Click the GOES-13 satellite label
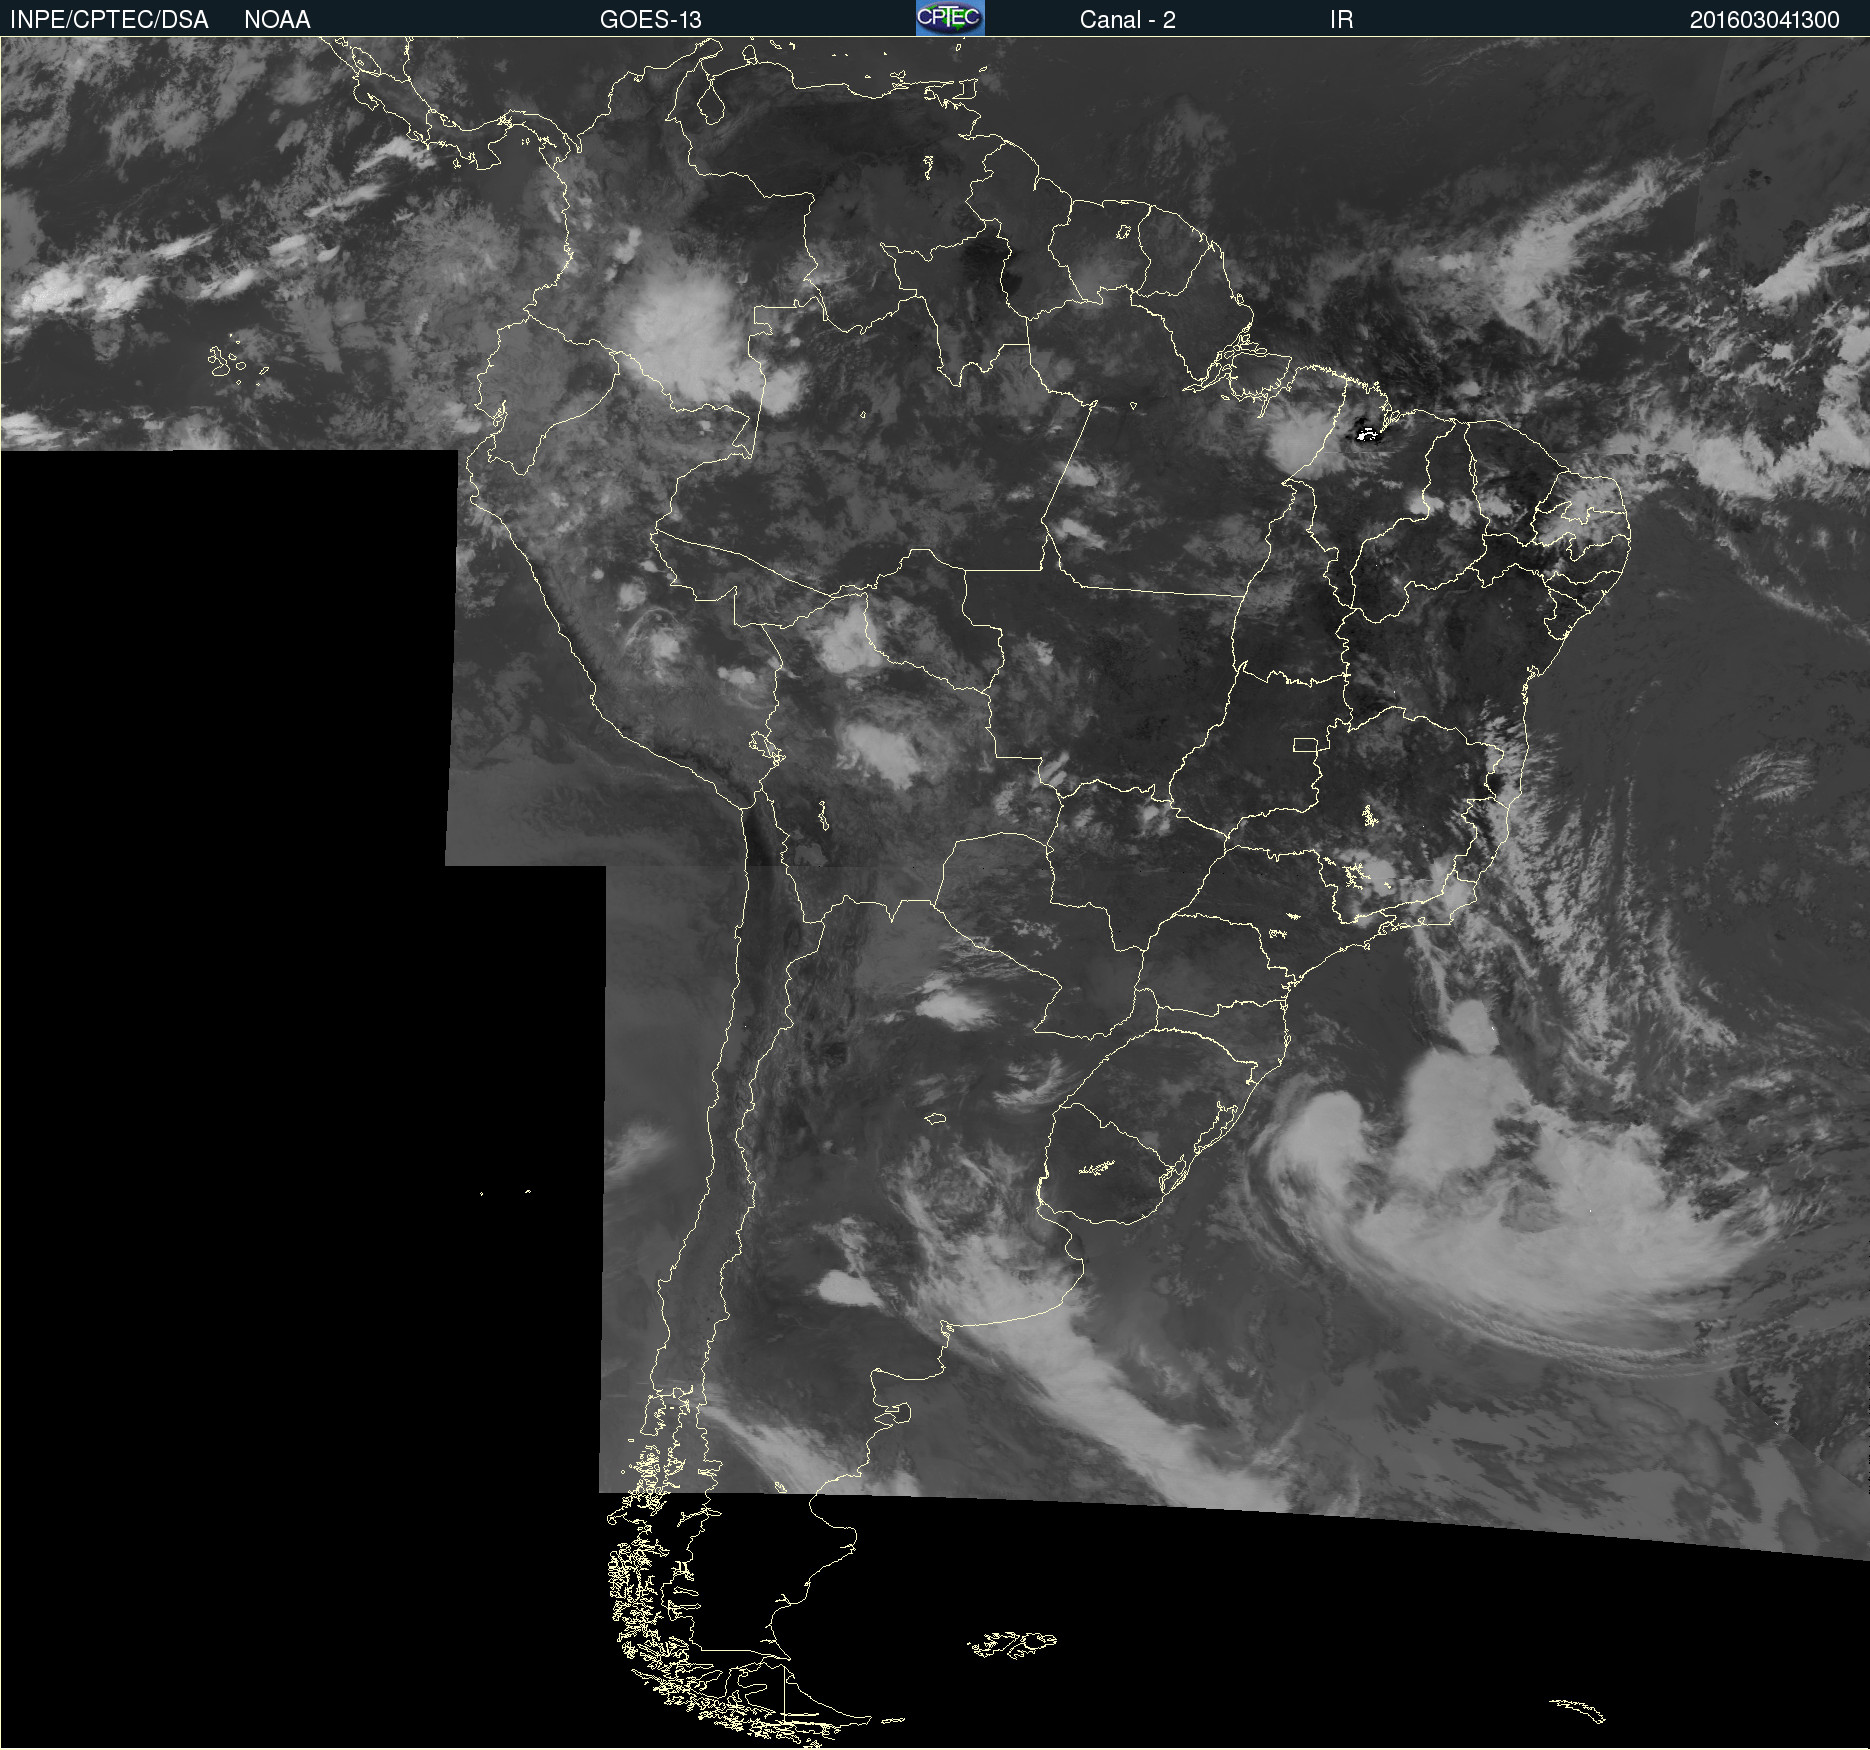This screenshot has width=1870, height=1750. click(651, 20)
